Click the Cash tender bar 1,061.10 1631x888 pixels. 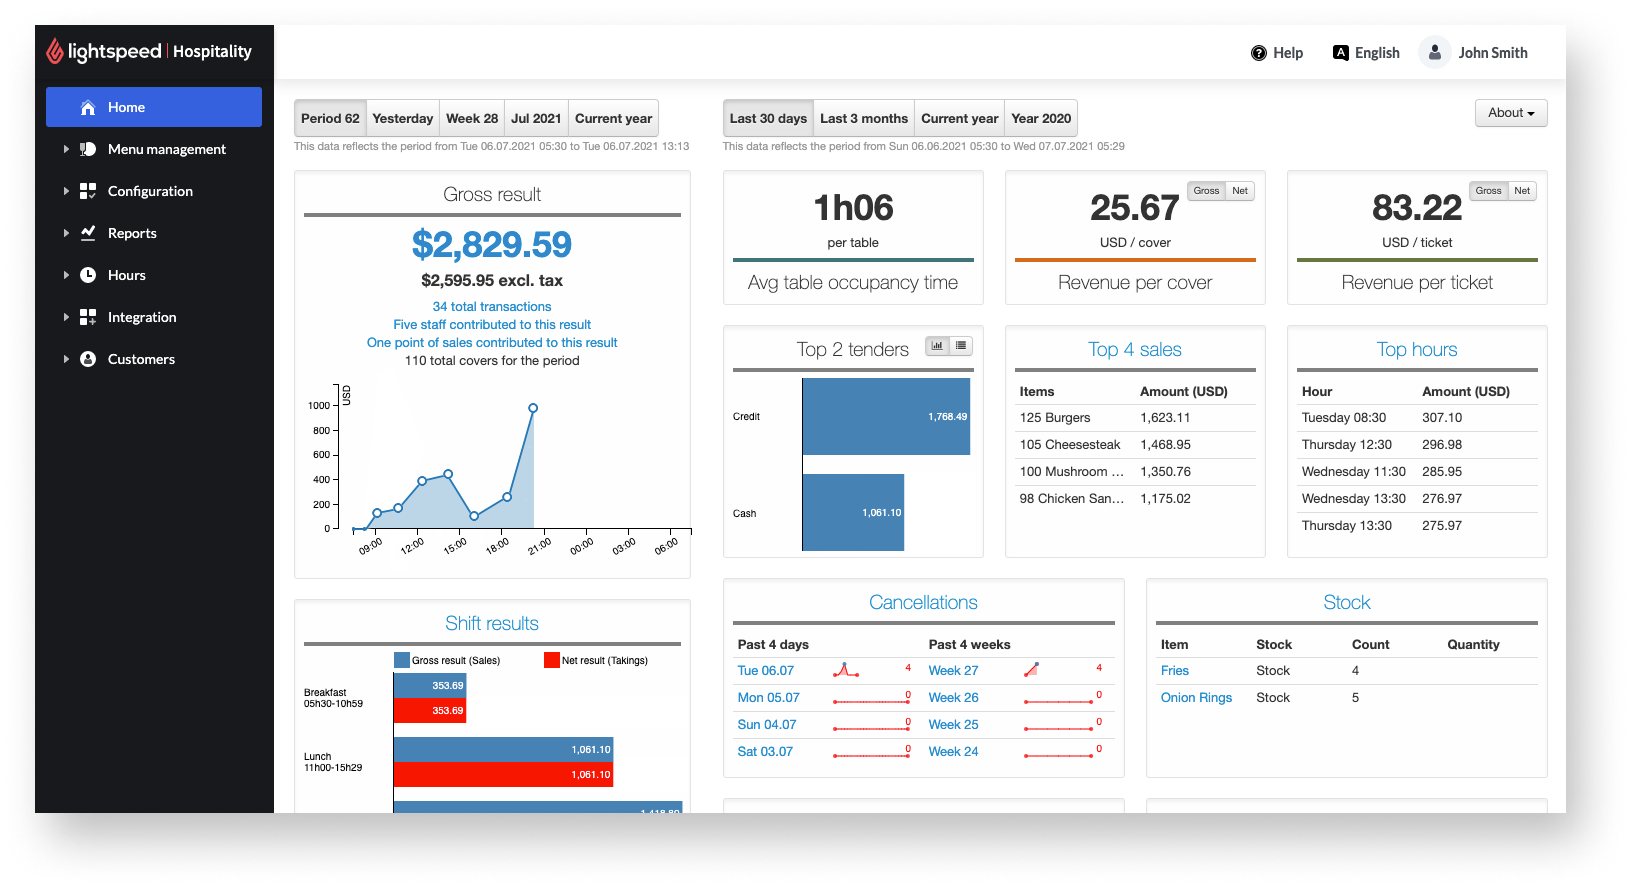[x=853, y=512]
